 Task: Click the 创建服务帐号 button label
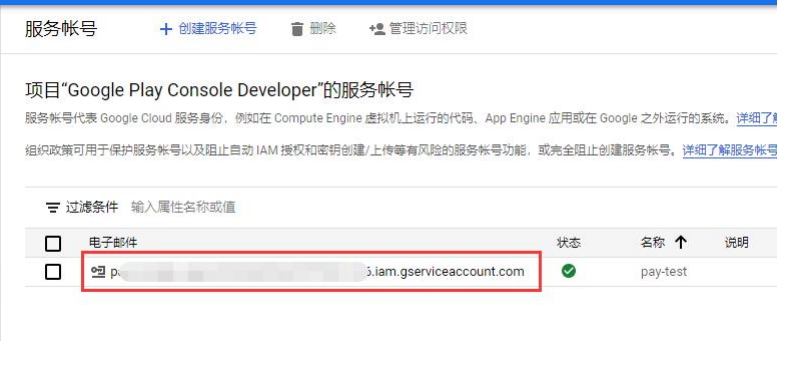click(x=217, y=28)
